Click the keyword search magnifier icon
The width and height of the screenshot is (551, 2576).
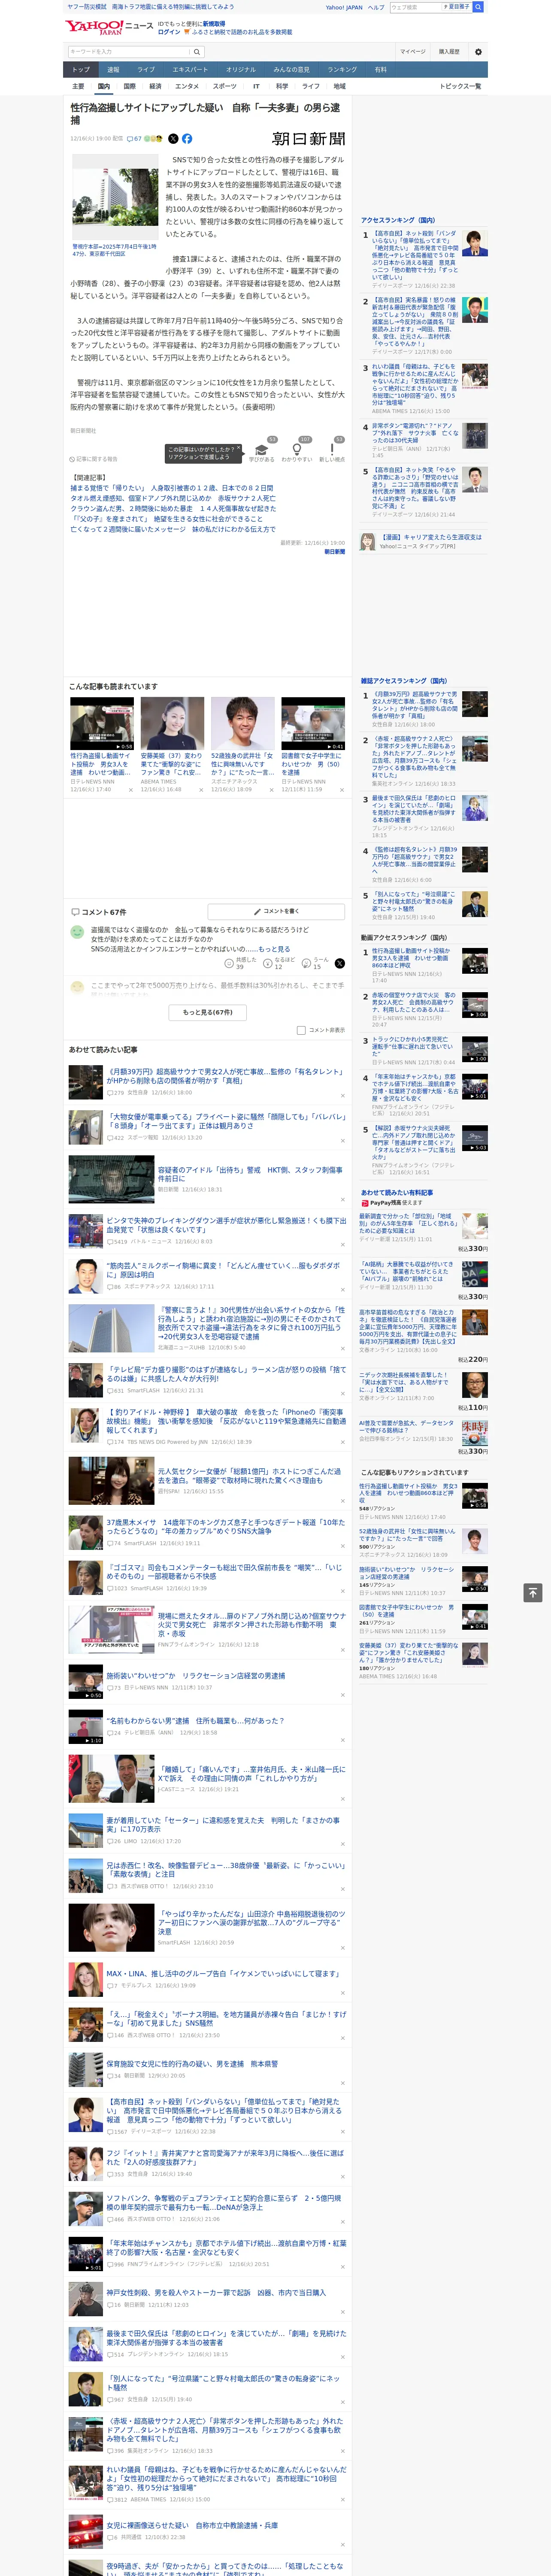(196, 51)
